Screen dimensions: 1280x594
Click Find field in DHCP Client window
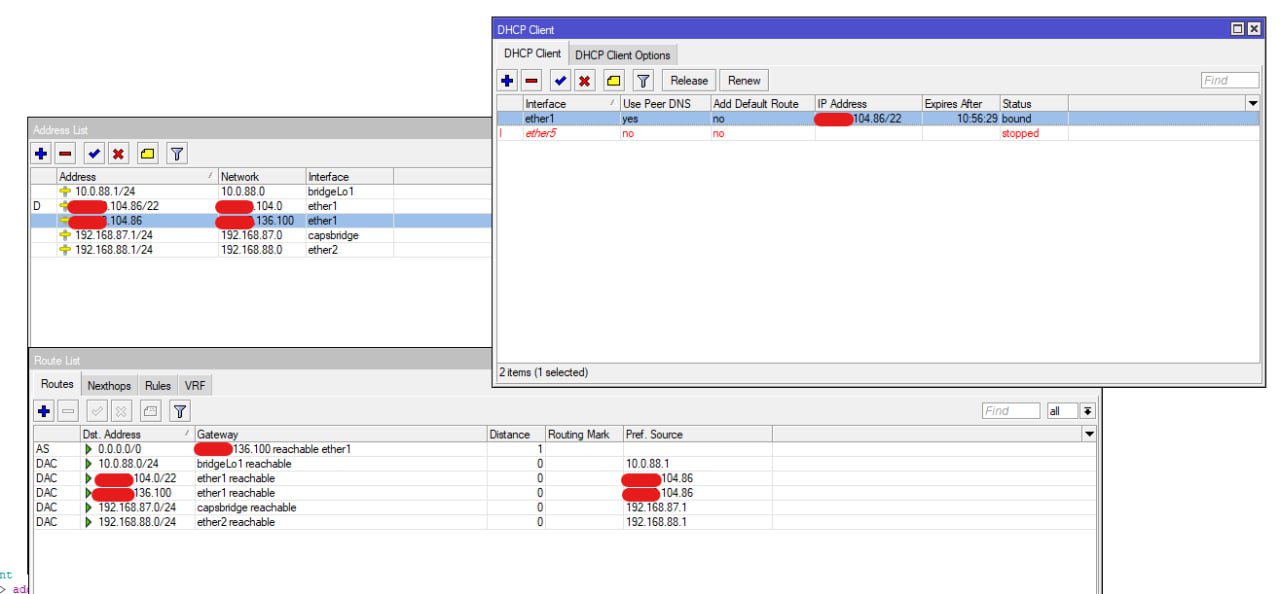pos(1230,81)
